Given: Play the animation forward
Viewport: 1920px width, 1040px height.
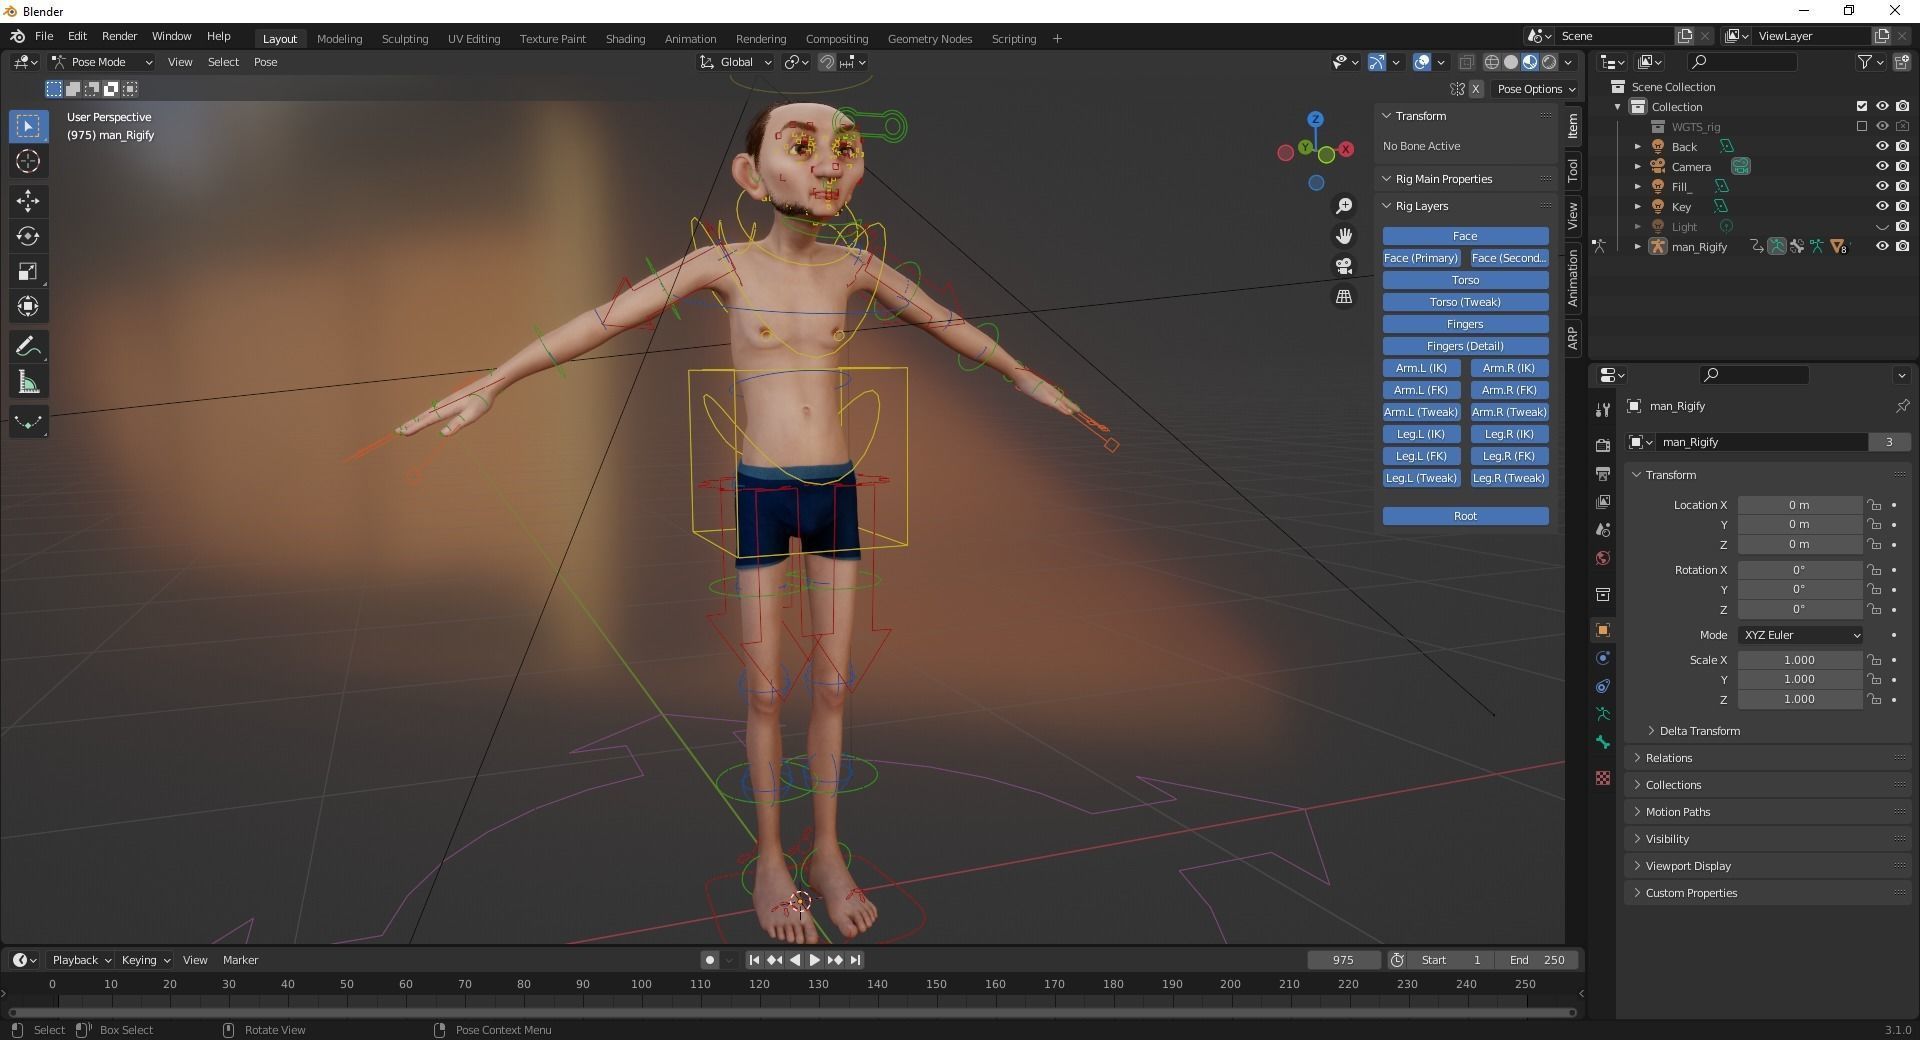Looking at the screenshot, I should (814, 960).
